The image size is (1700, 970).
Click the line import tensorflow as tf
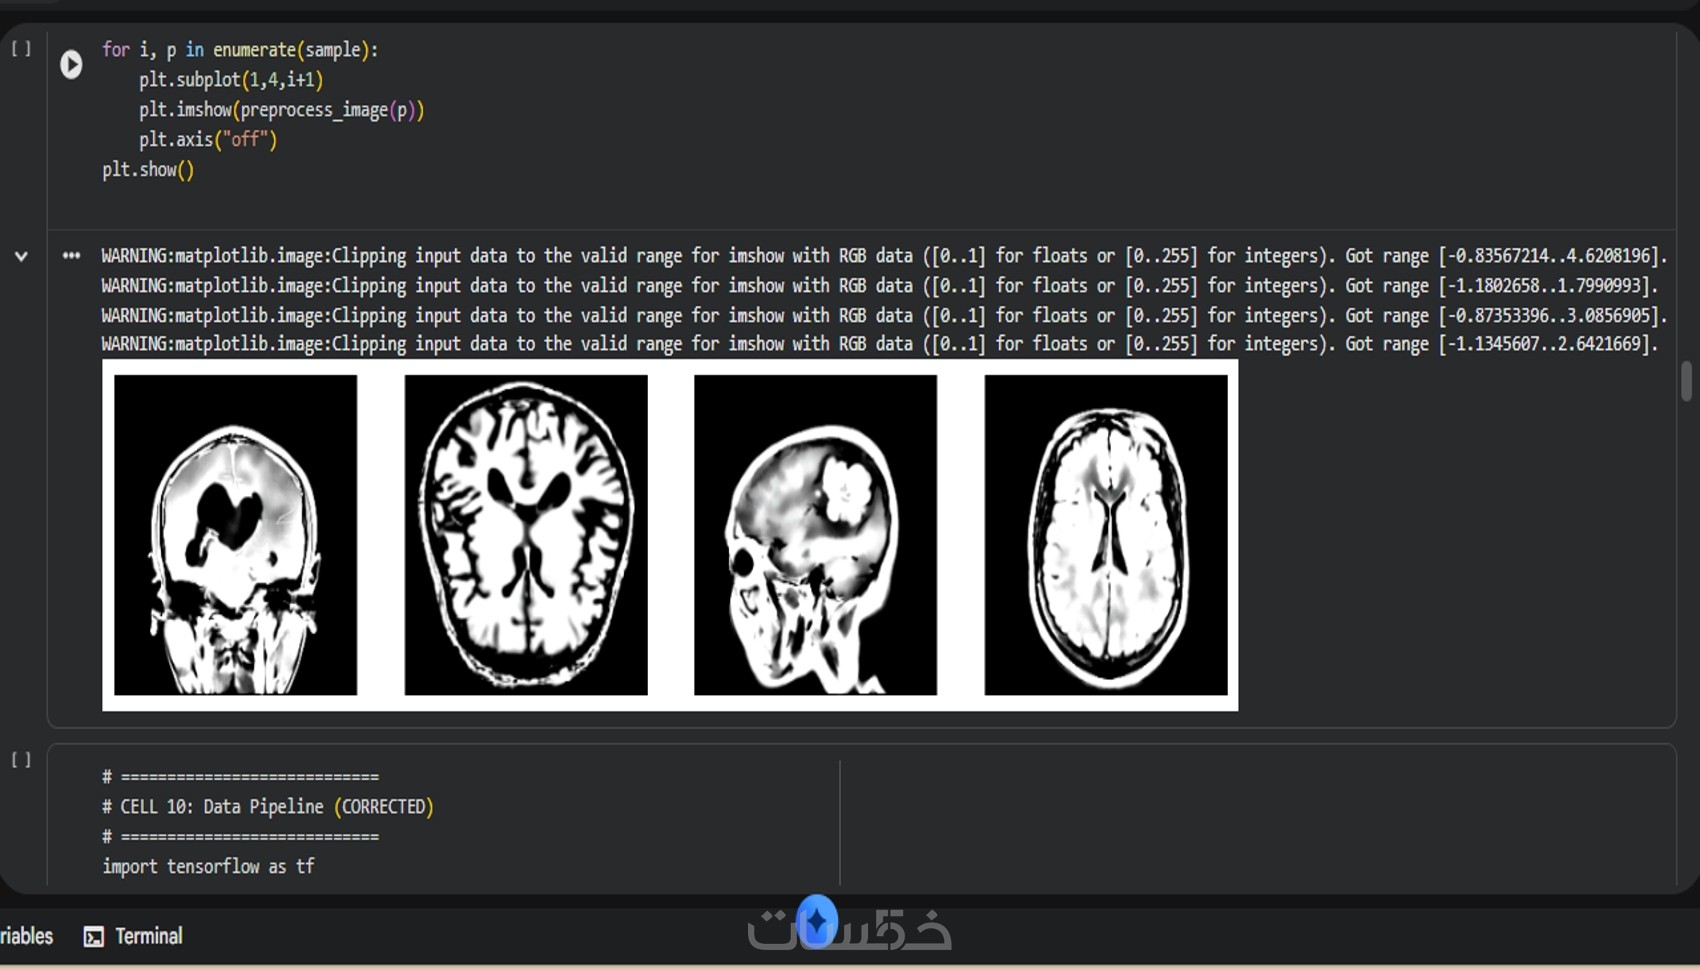coord(208,866)
